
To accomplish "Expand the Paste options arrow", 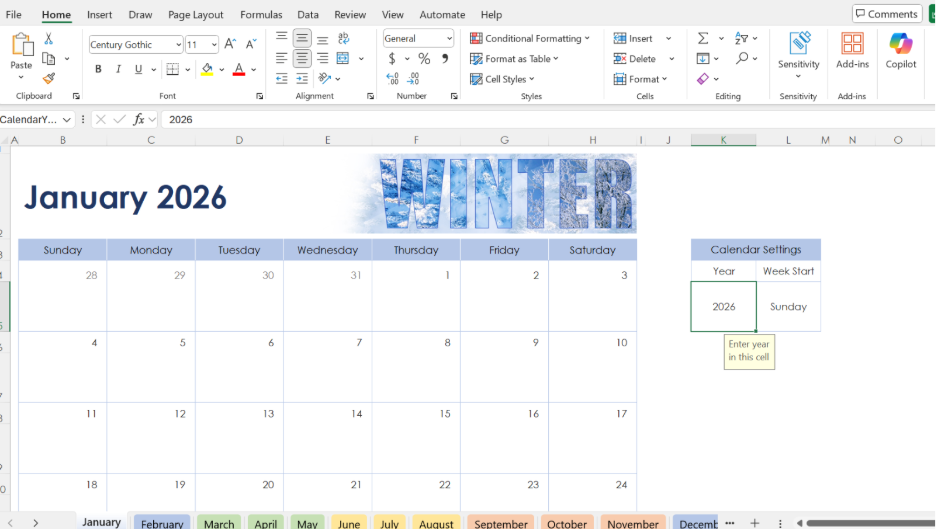I will [x=21, y=77].
